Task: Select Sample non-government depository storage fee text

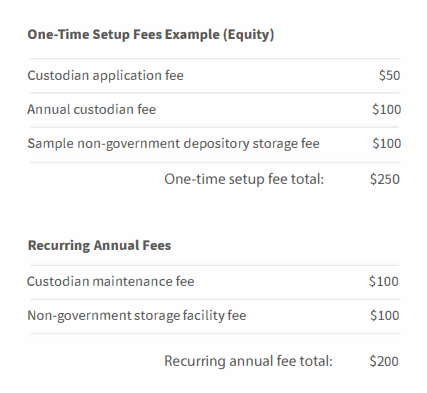Action: tap(173, 144)
